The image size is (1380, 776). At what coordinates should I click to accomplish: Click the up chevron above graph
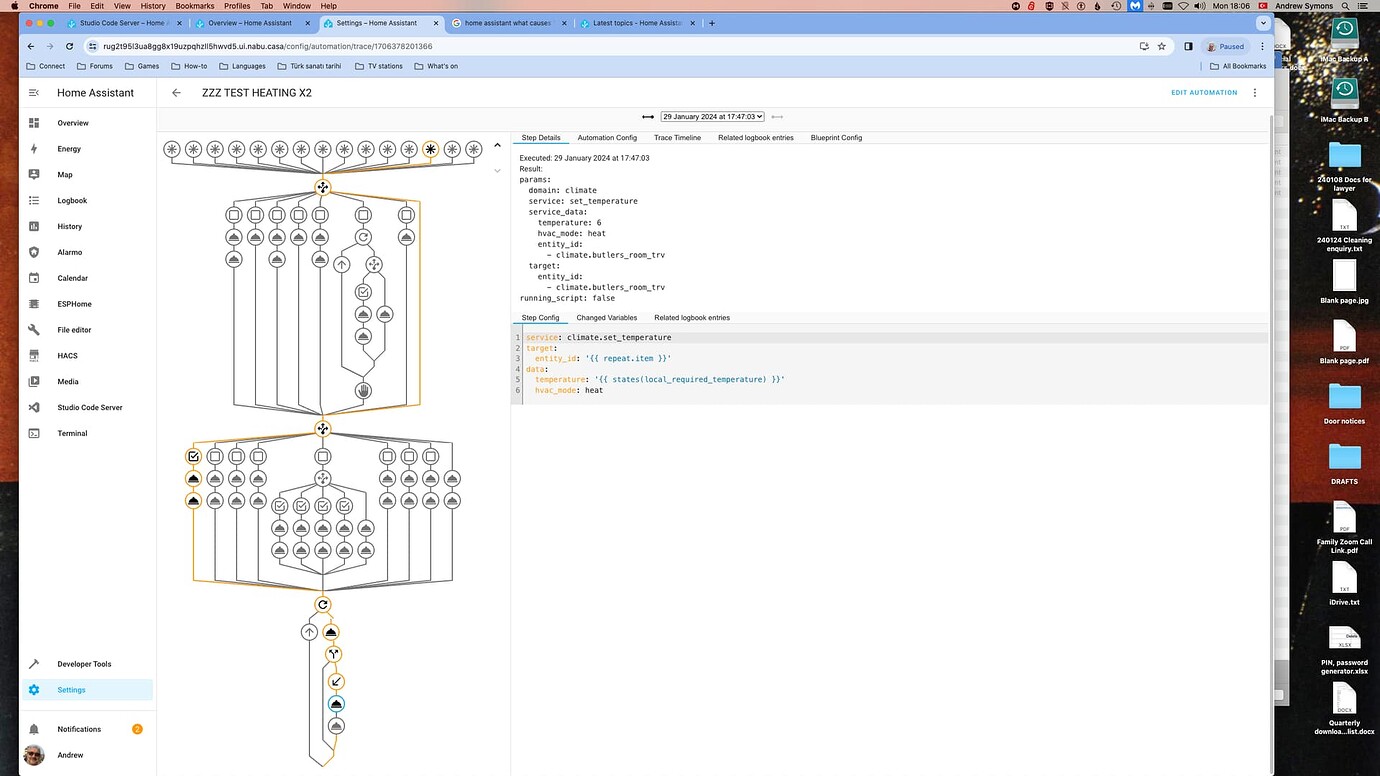497,145
